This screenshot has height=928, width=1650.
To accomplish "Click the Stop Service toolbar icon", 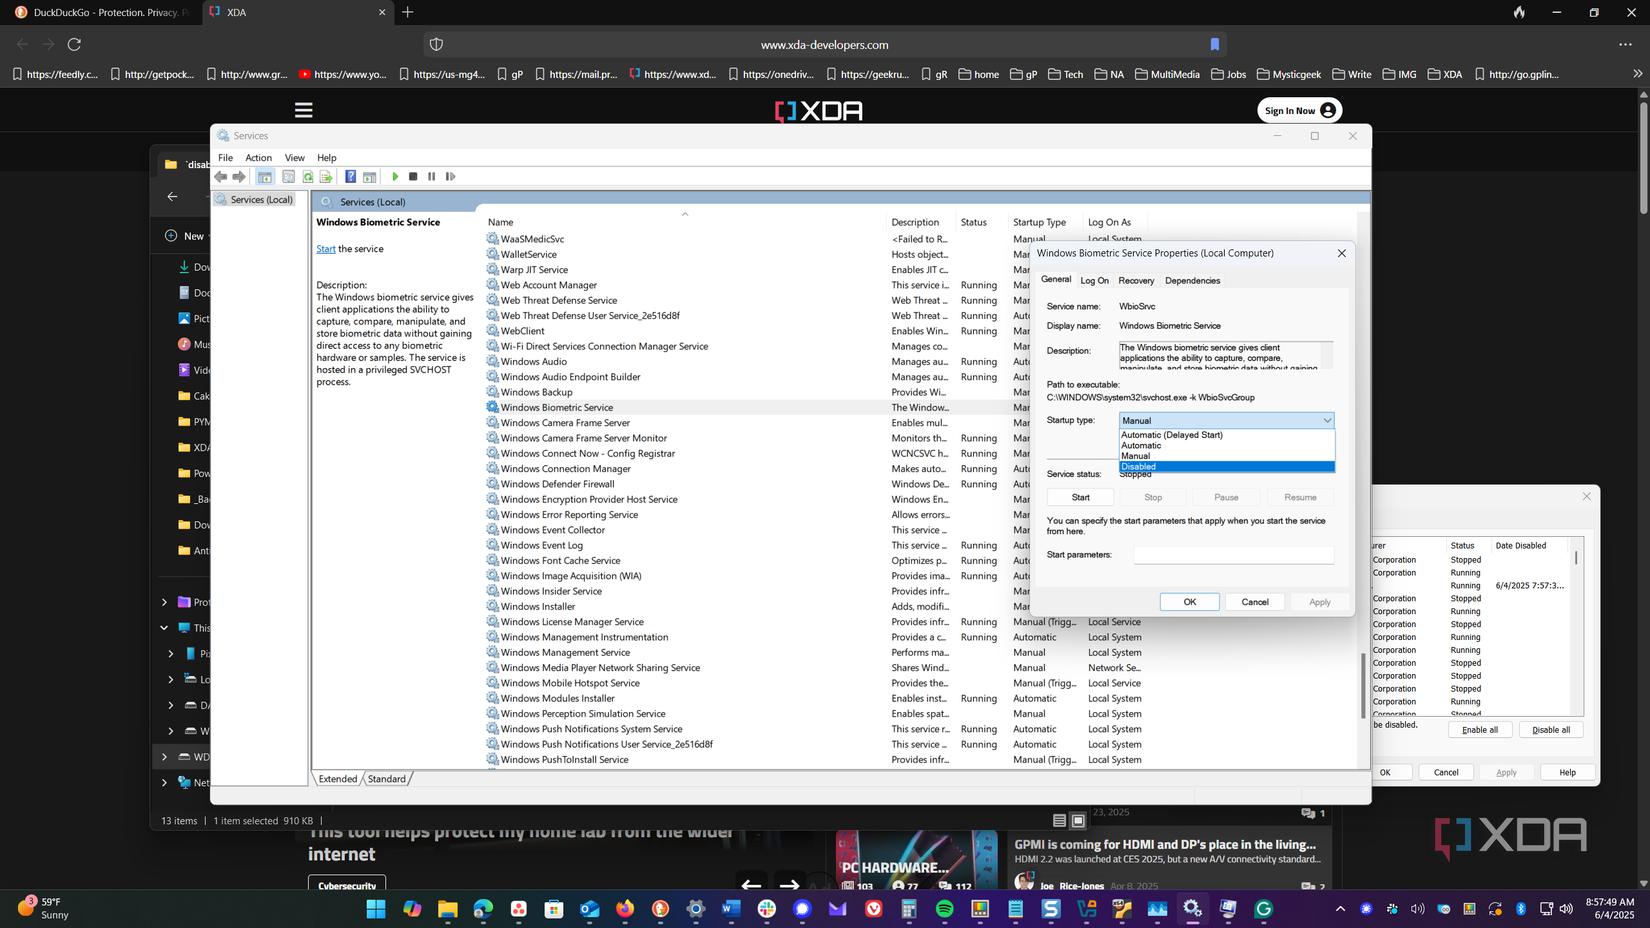I will tap(413, 177).
